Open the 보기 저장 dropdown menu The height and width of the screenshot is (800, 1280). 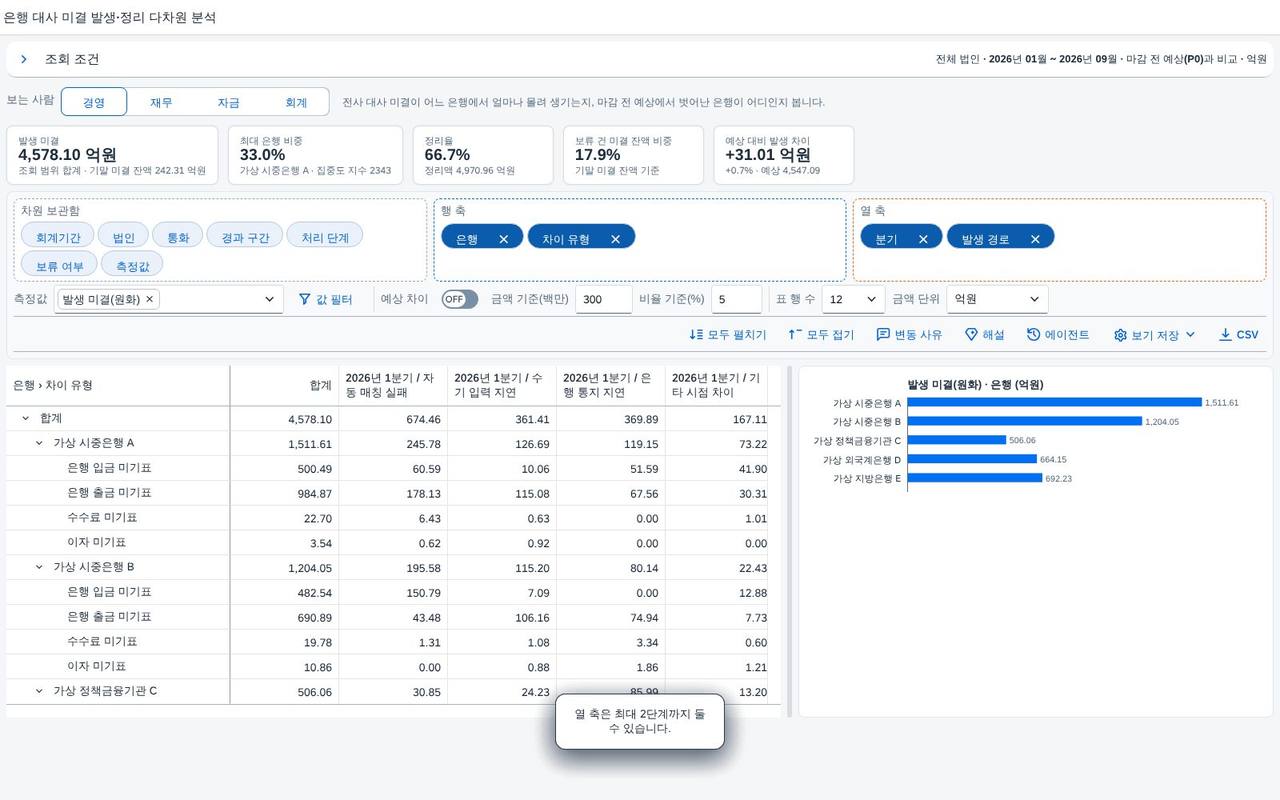click(x=1155, y=335)
